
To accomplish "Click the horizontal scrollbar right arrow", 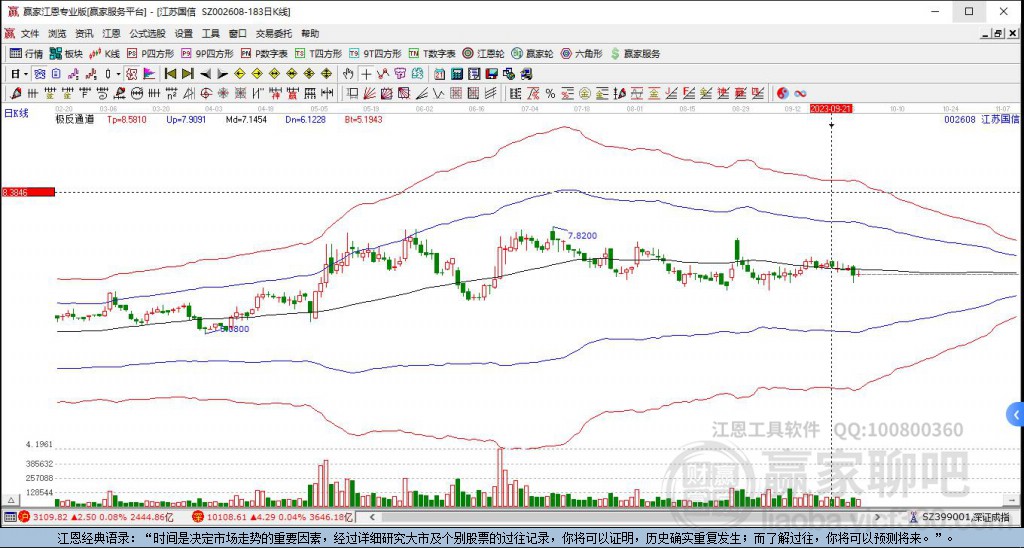I will point(877,517).
